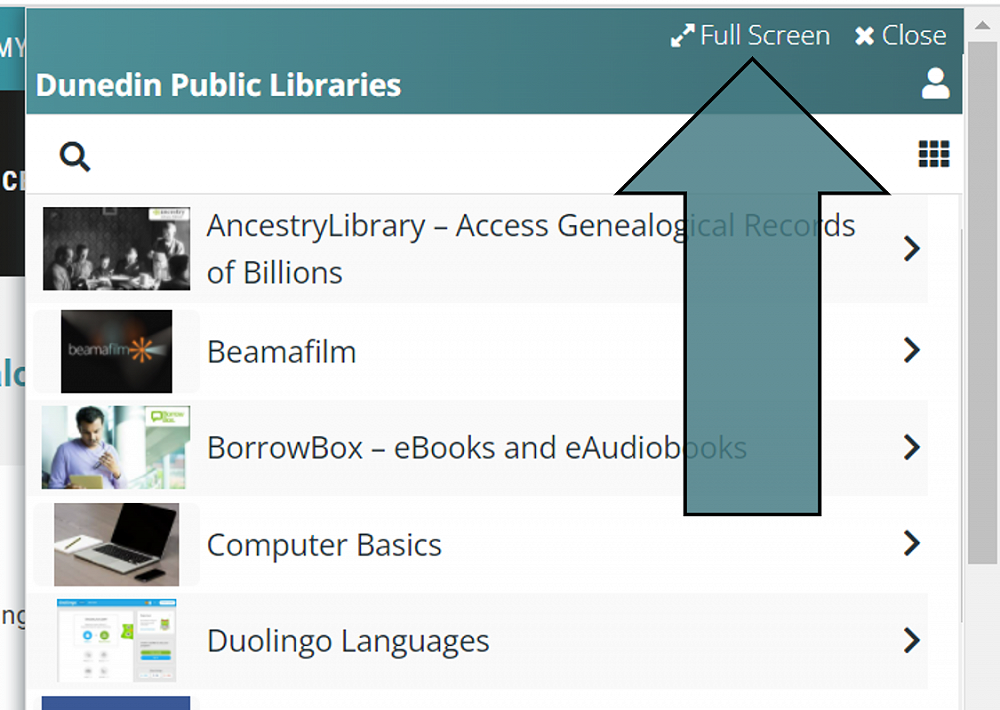Open the grid view apps icon

click(934, 154)
